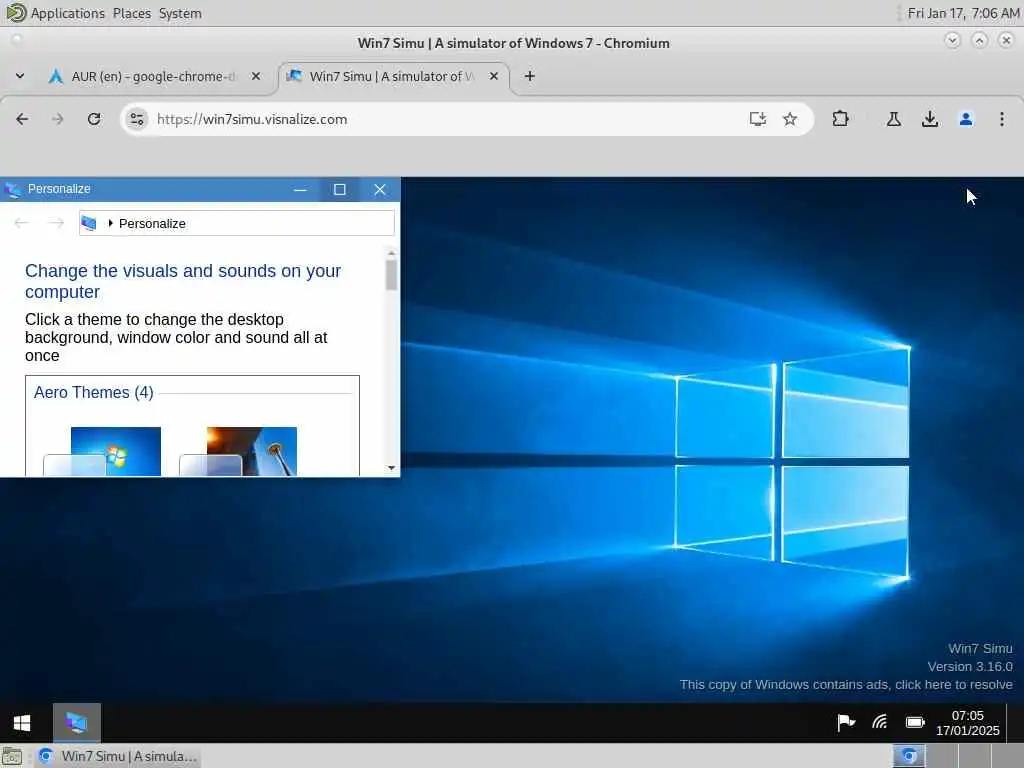Click the Personalize breadcrumb arrow

(110, 223)
